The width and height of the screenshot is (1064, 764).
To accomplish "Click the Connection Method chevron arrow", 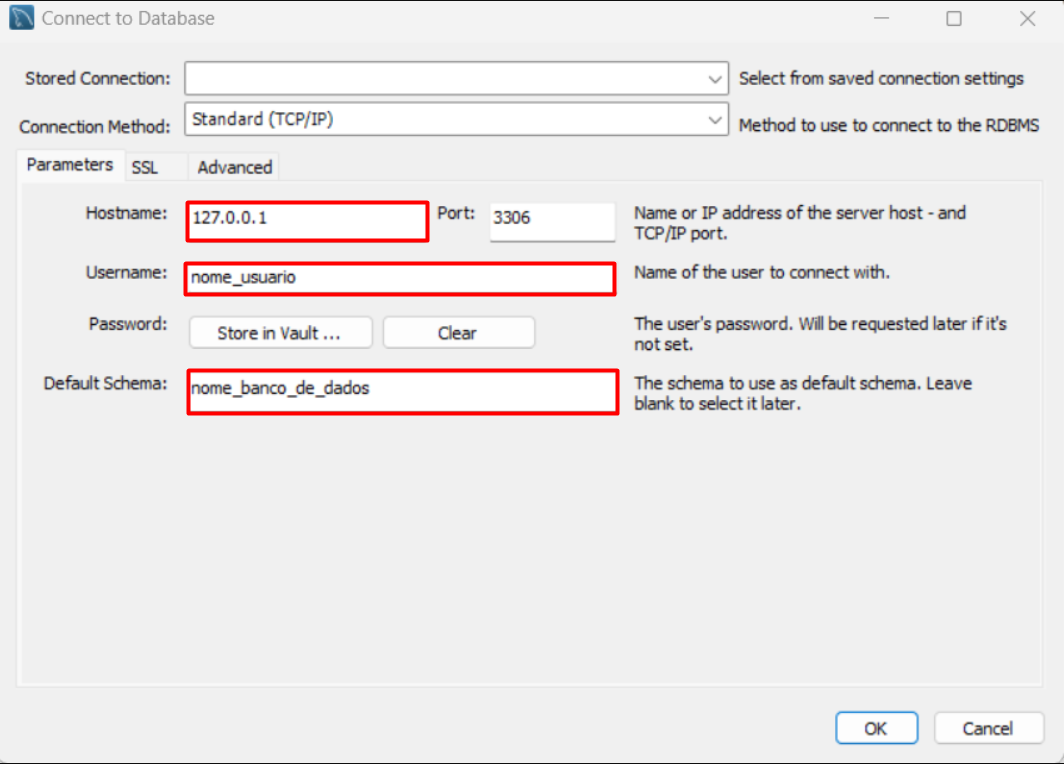I will 715,120.
